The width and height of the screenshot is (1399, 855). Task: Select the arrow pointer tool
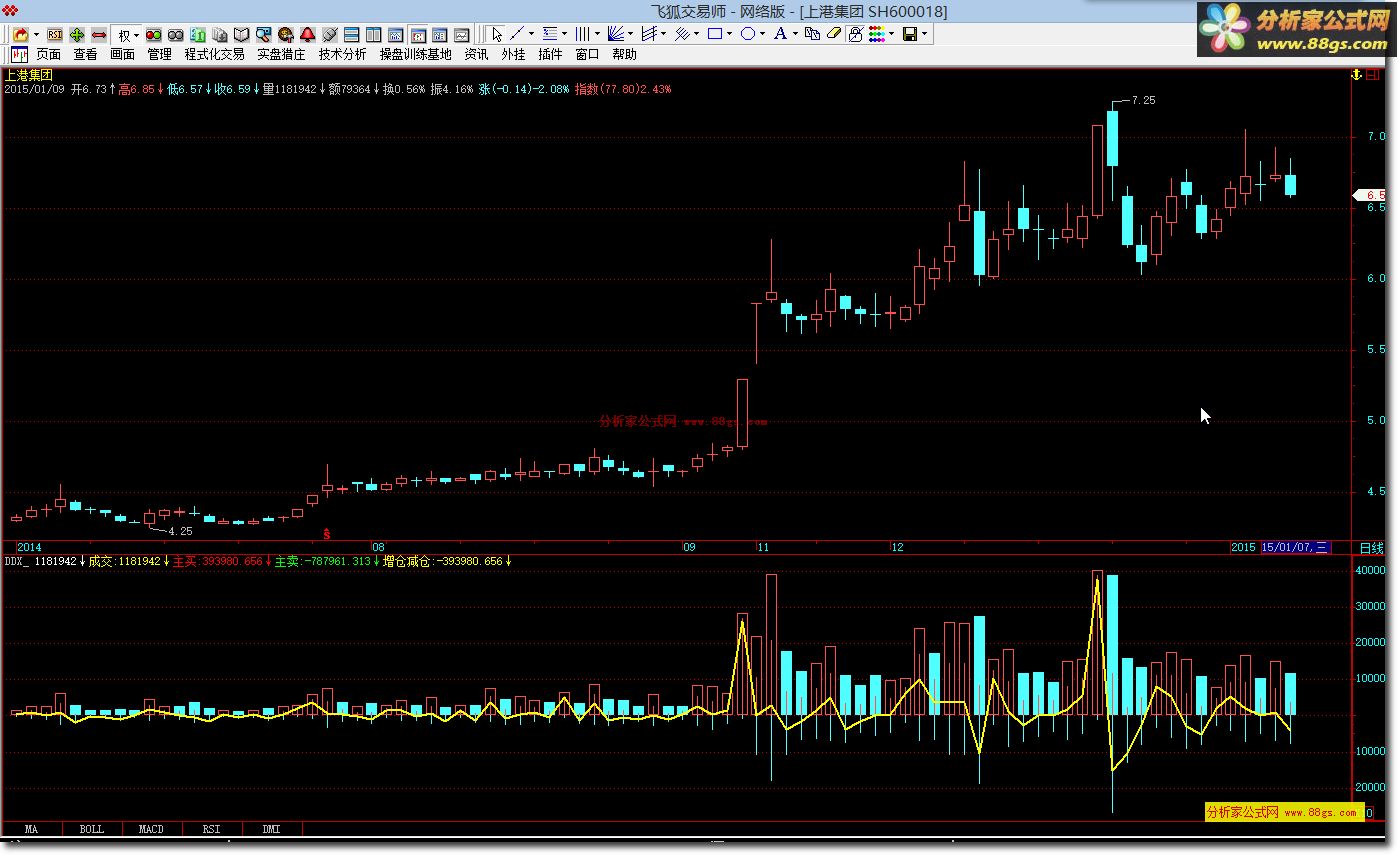(x=498, y=34)
